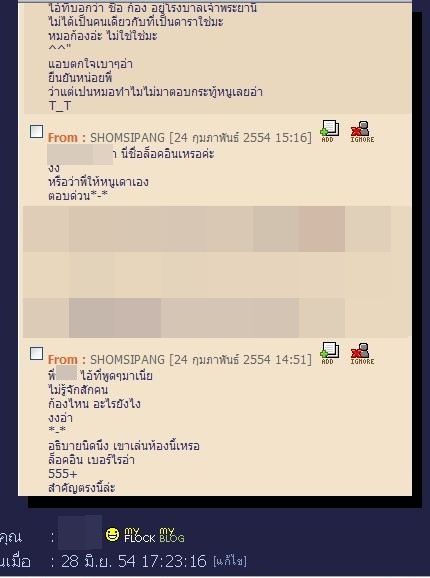Click ADD icon on the 14:51 message
Screen dimensions: 430x578
(329, 353)
